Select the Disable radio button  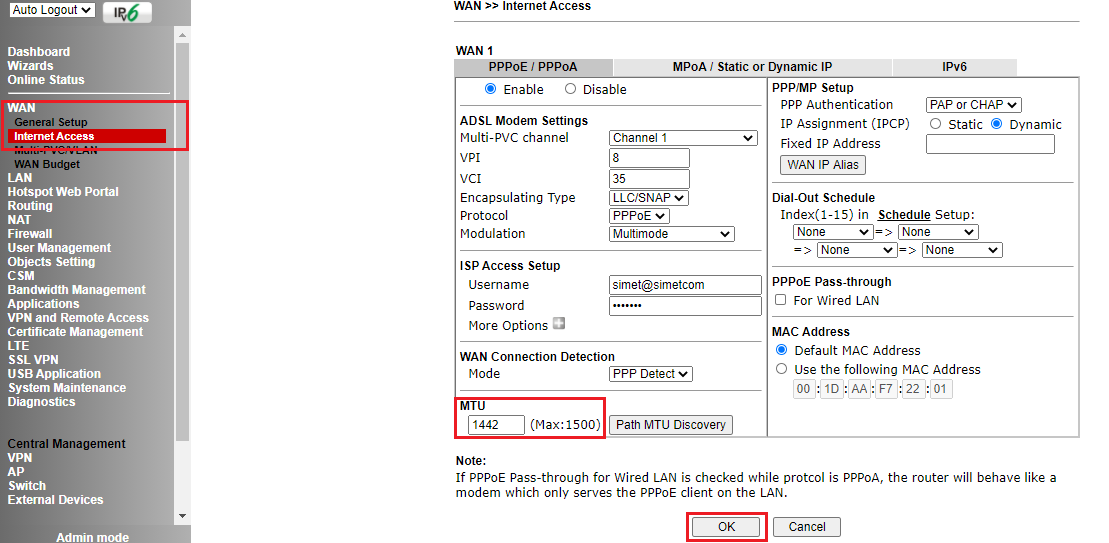[571, 89]
